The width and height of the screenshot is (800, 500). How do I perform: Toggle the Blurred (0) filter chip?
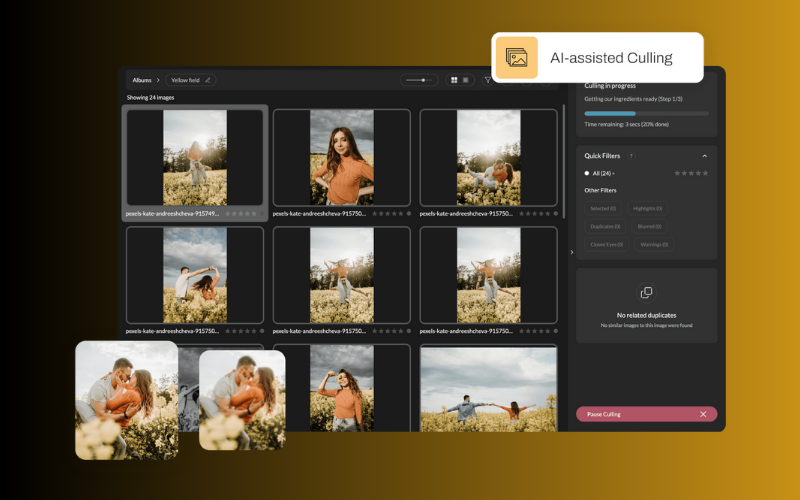click(647, 226)
